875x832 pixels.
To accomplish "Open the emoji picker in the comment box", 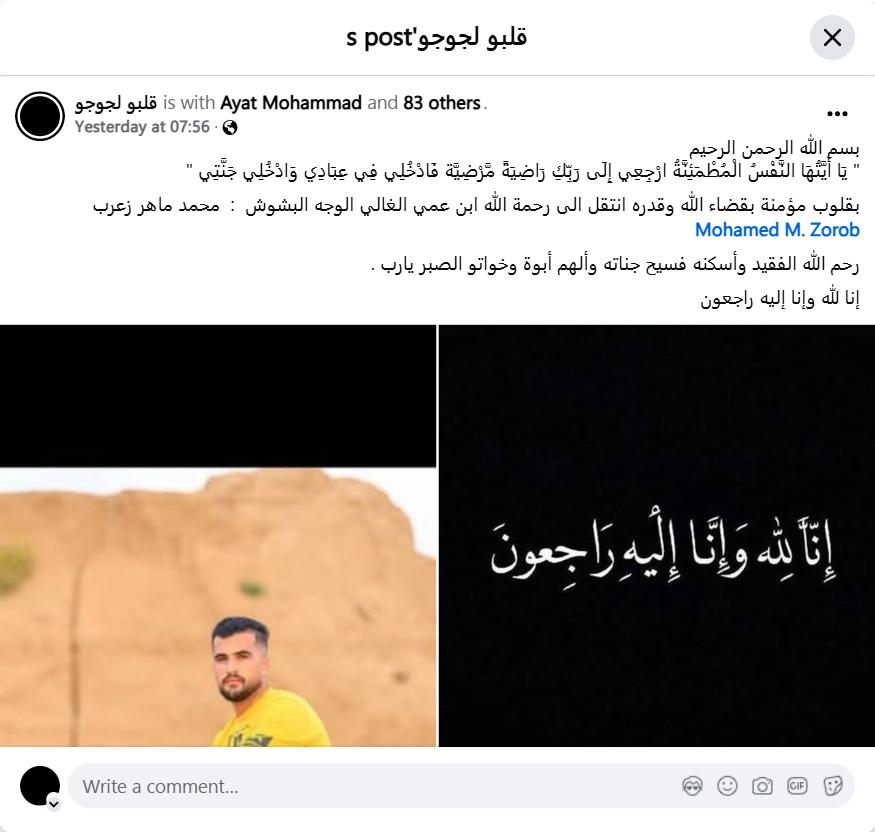I will coord(727,786).
